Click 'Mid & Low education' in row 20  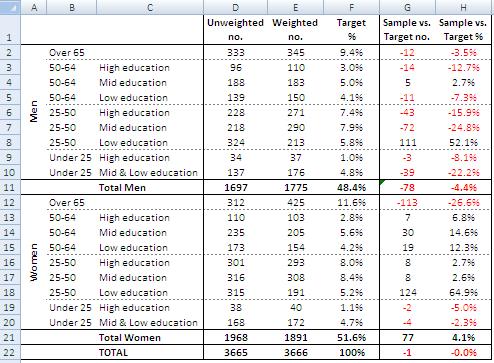[x=148, y=323]
